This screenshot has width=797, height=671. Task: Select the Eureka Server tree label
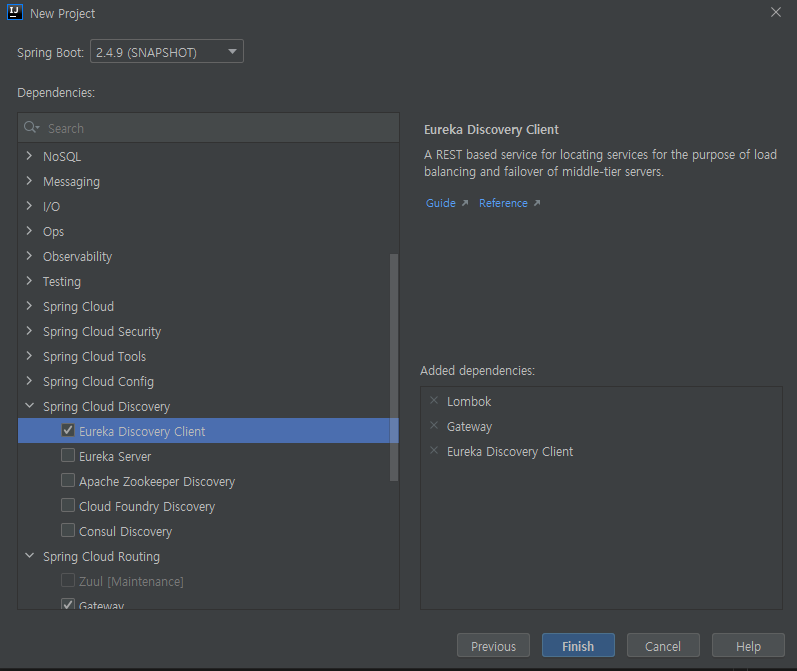tap(115, 456)
